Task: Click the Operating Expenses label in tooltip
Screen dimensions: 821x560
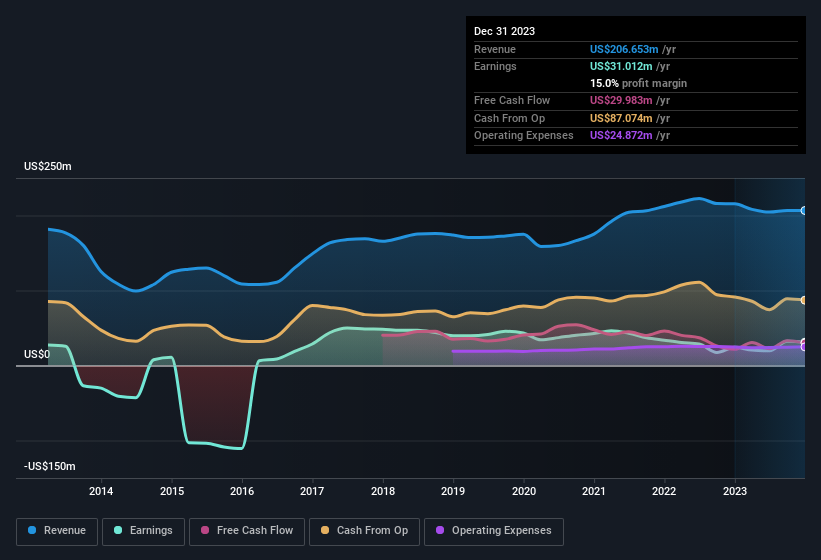Action: tap(524, 136)
